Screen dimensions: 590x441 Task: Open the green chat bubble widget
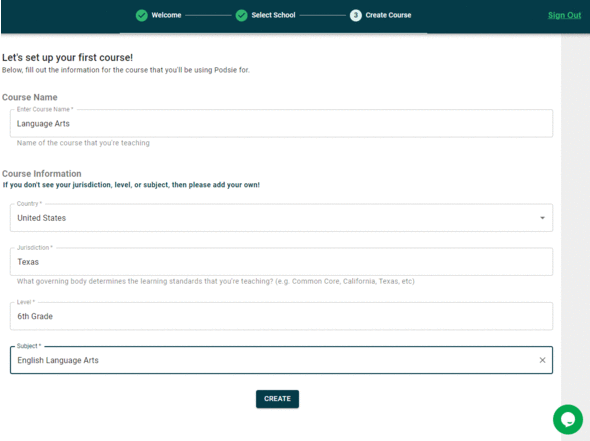(568, 419)
